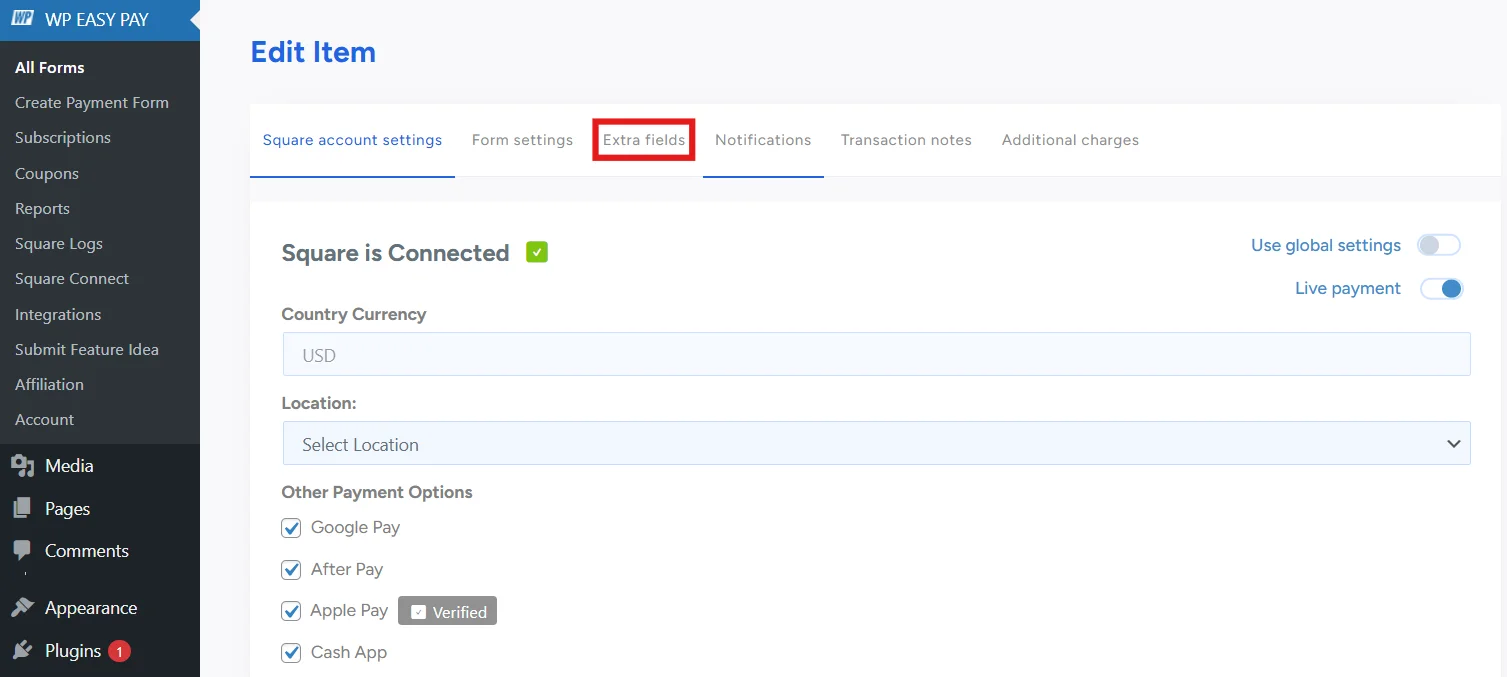This screenshot has width=1507, height=677.
Task: Uncheck the Google Pay checkbox
Action: pyautogui.click(x=291, y=528)
